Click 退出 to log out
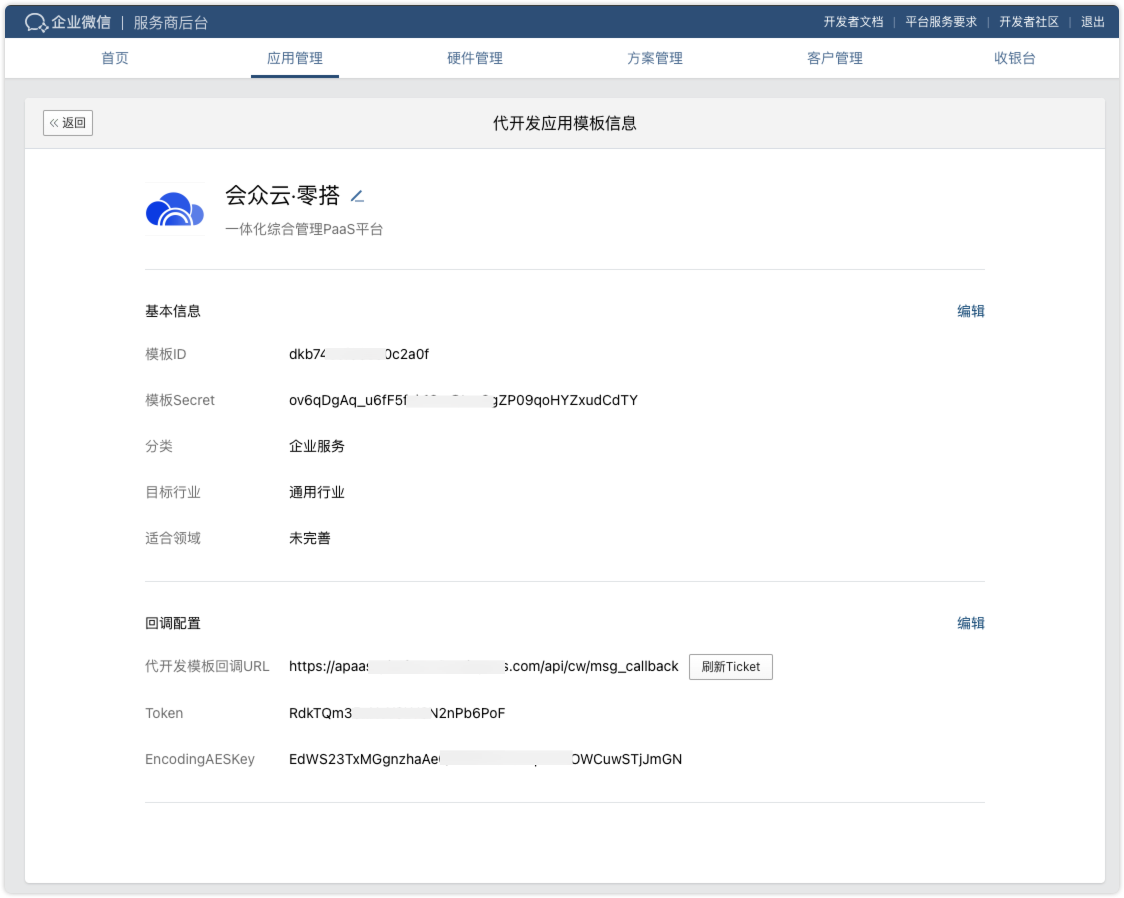This screenshot has height=898, width=1124. tap(1092, 22)
